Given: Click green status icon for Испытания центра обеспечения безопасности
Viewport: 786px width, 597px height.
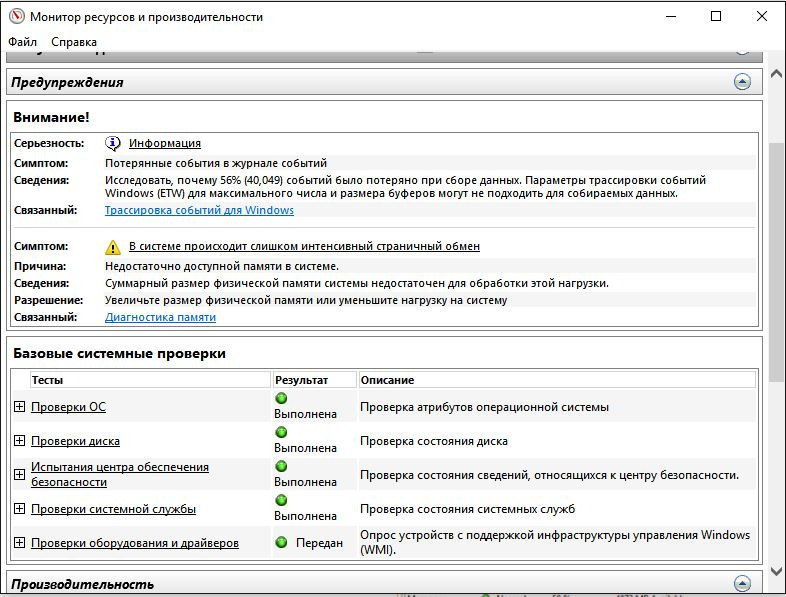Looking at the screenshot, I should [281, 467].
